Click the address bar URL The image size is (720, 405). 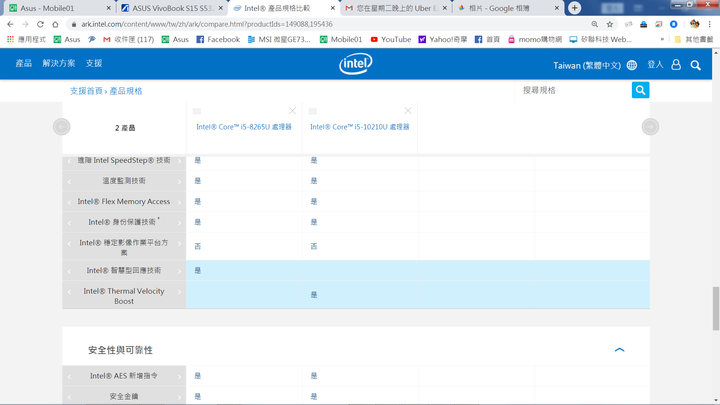pos(207,24)
